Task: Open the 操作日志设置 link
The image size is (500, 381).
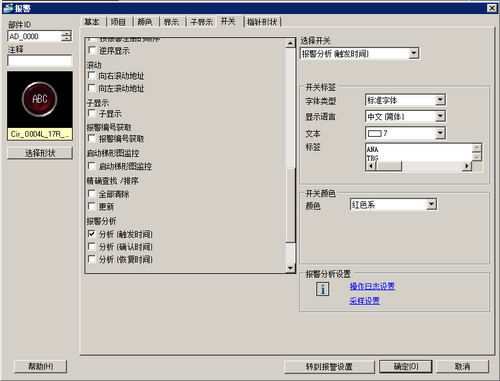Action: point(372,286)
